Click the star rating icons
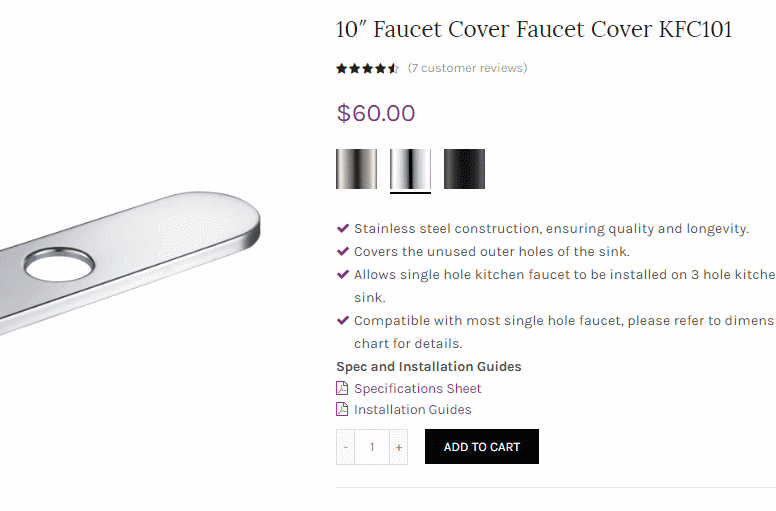The height and width of the screenshot is (511, 776). pyautogui.click(x=367, y=69)
